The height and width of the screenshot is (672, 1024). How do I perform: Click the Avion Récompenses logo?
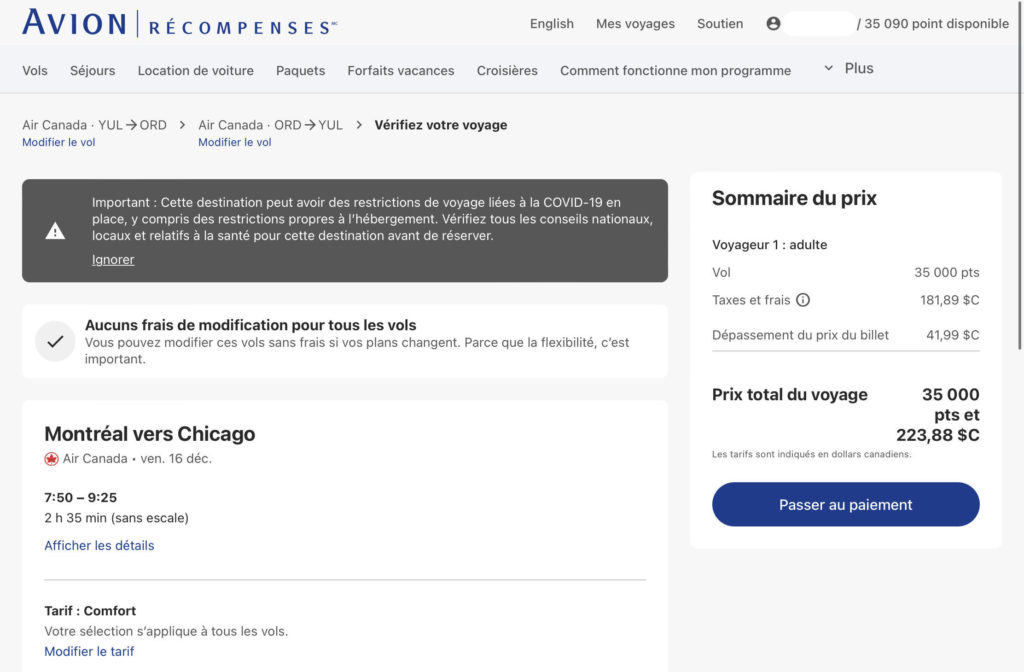[x=179, y=23]
